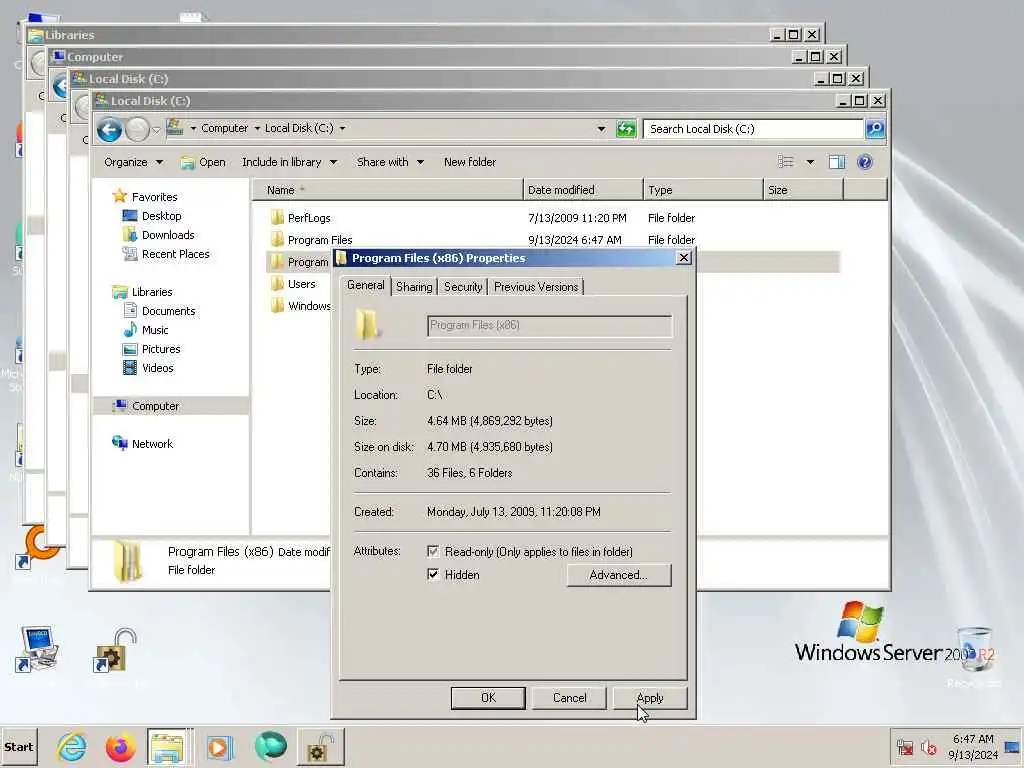Expand the address bar history dropdown
This screenshot has height=768, width=1024.
[x=601, y=129]
